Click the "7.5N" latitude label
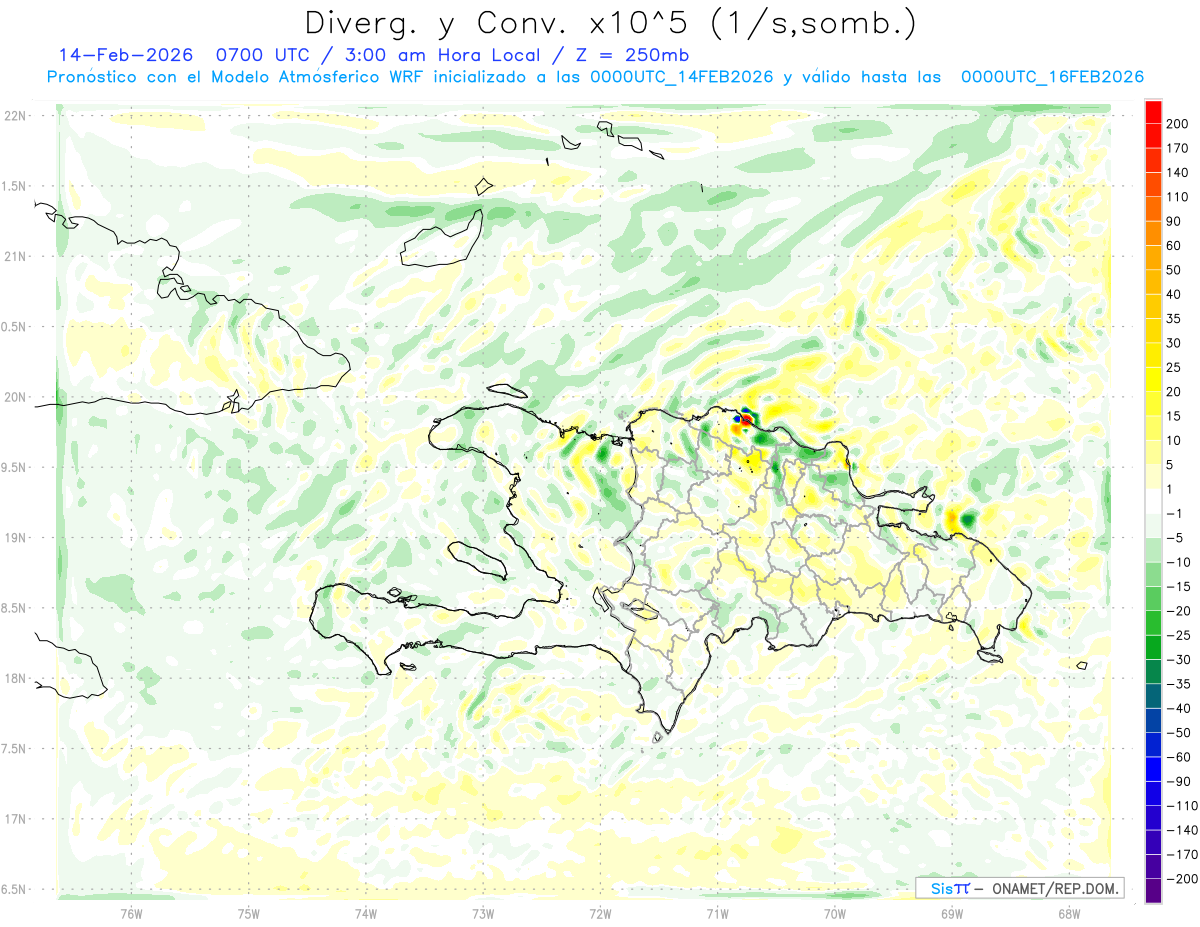 tap(15, 749)
